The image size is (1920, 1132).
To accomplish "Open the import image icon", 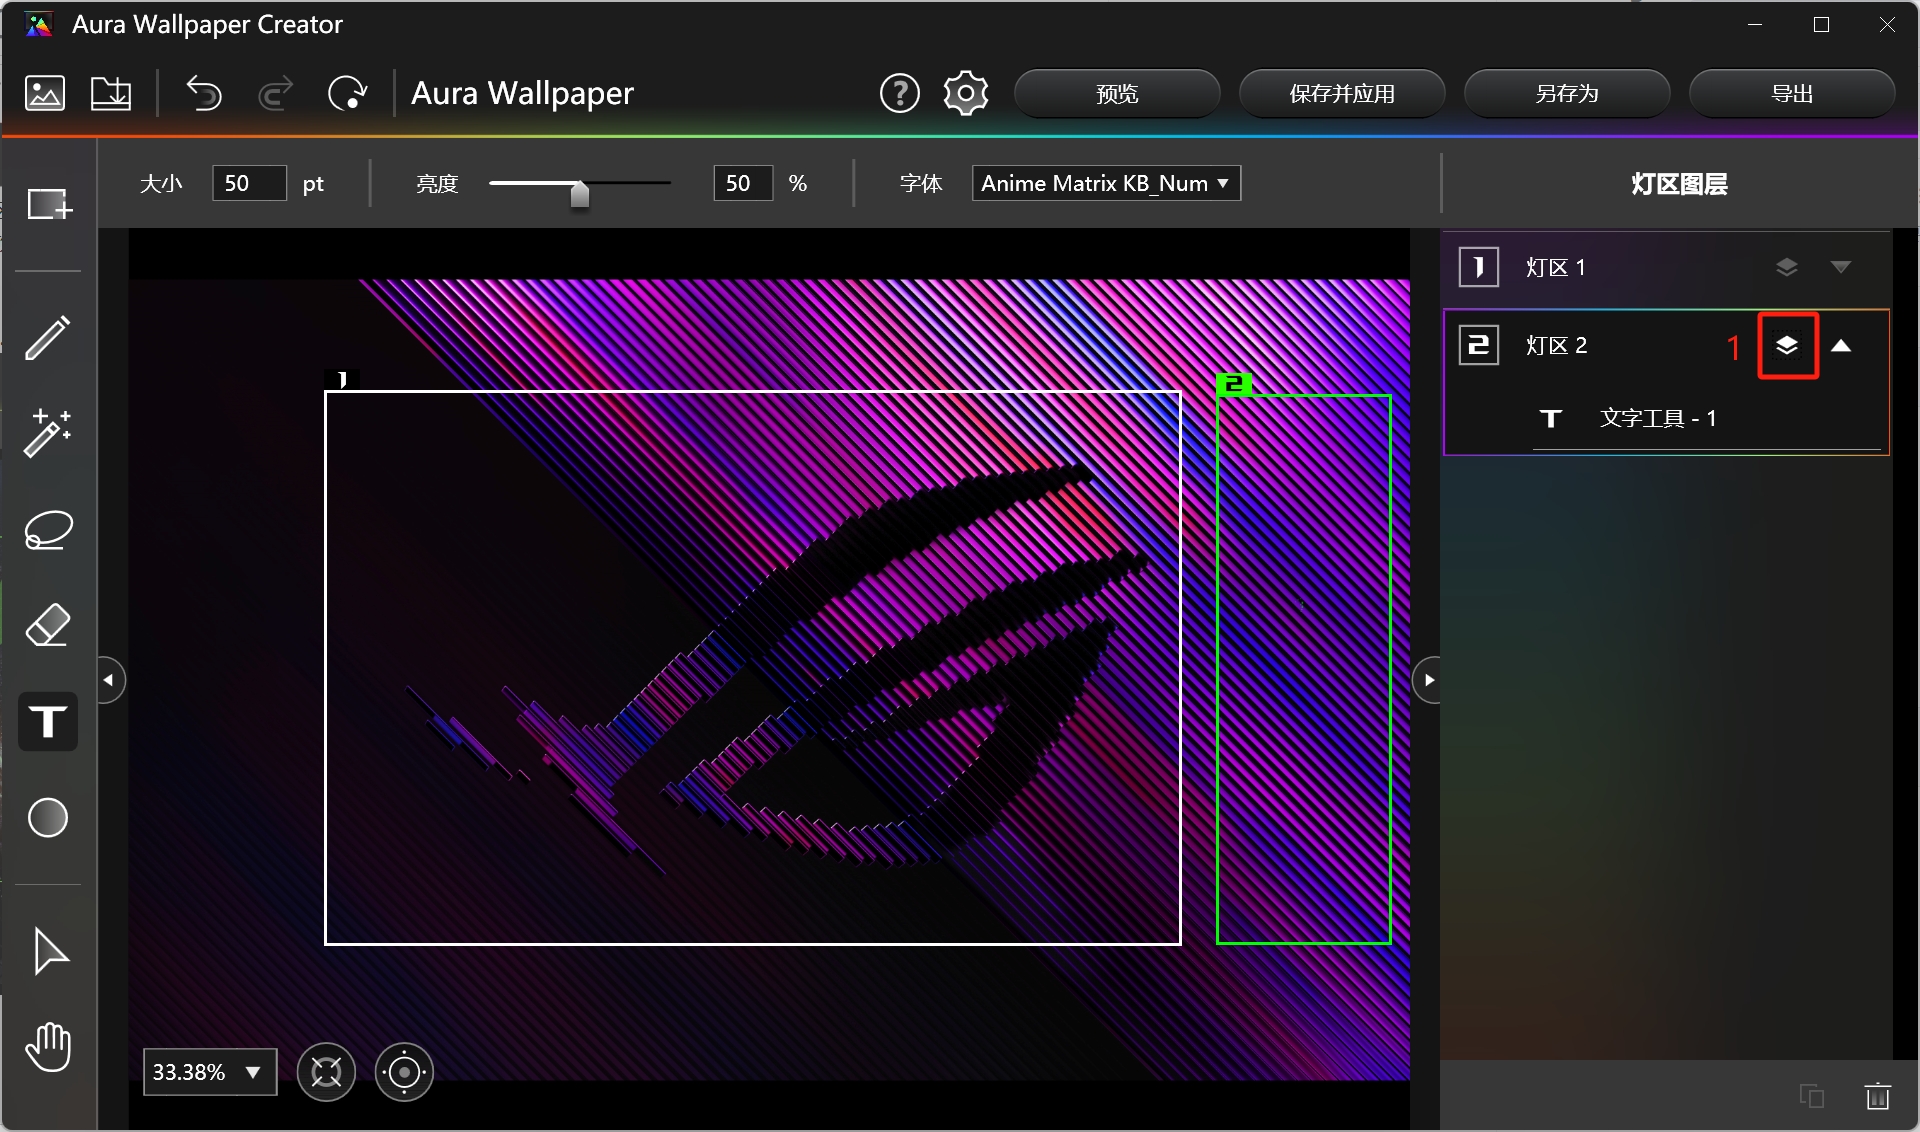I will (45, 93).
